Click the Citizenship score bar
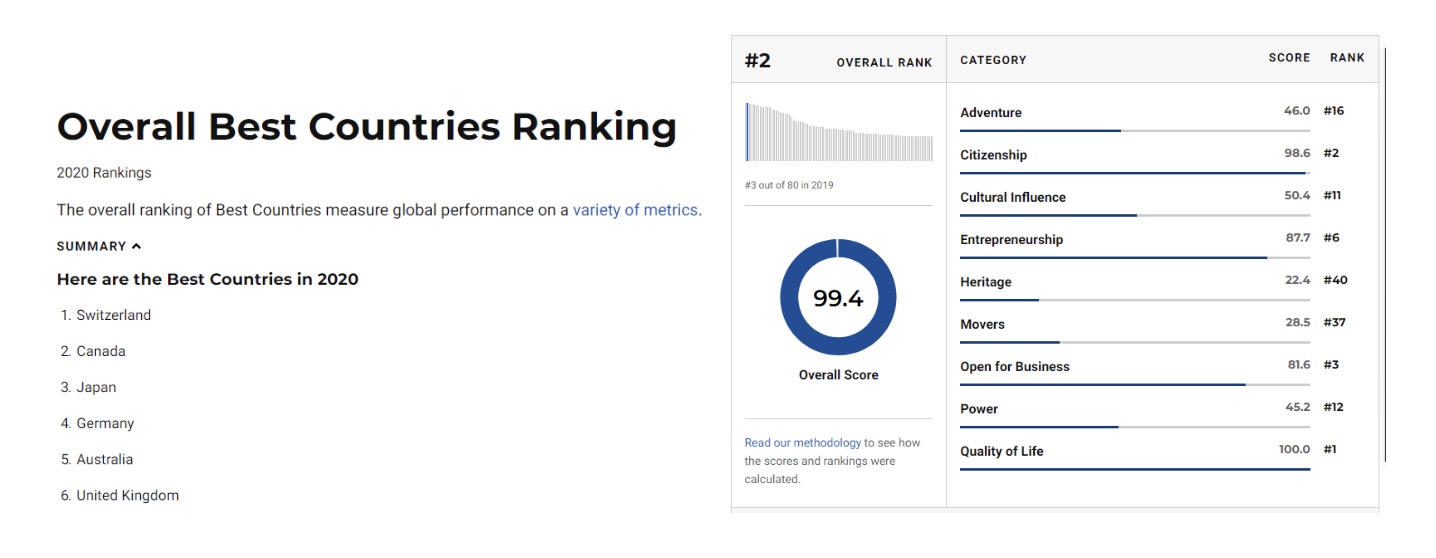 point(1135,173)
